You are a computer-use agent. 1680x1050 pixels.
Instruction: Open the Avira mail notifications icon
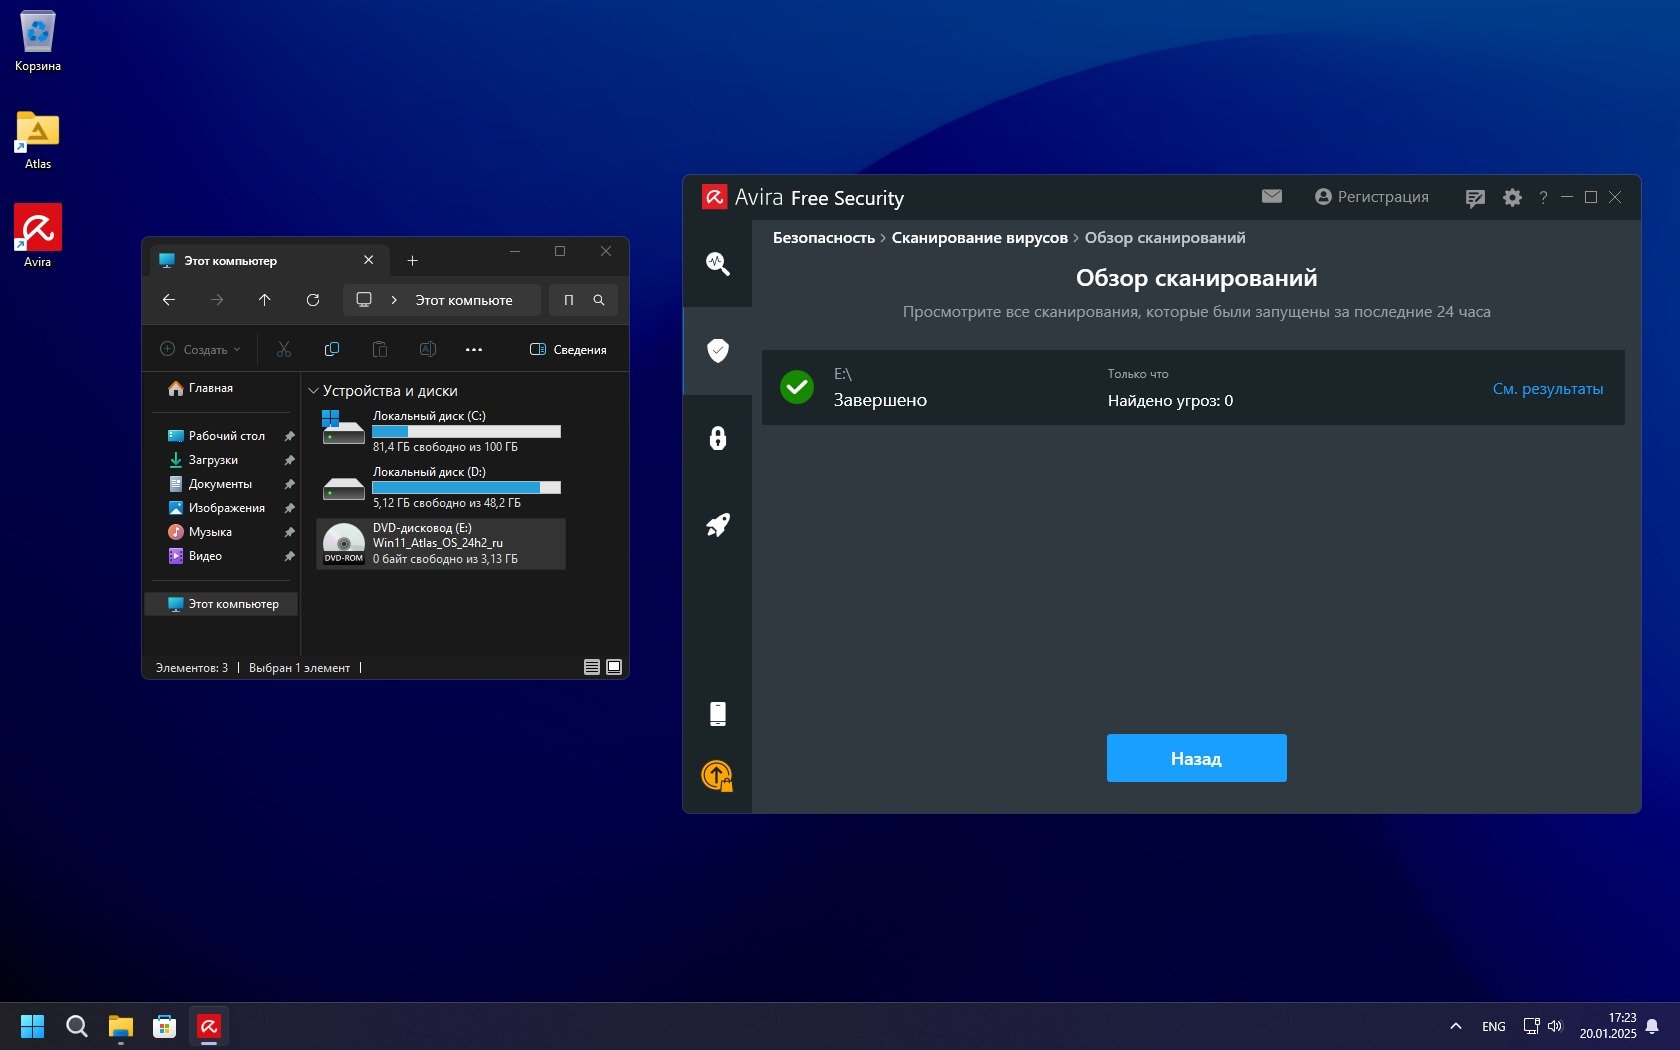(x=1271, y=197)
